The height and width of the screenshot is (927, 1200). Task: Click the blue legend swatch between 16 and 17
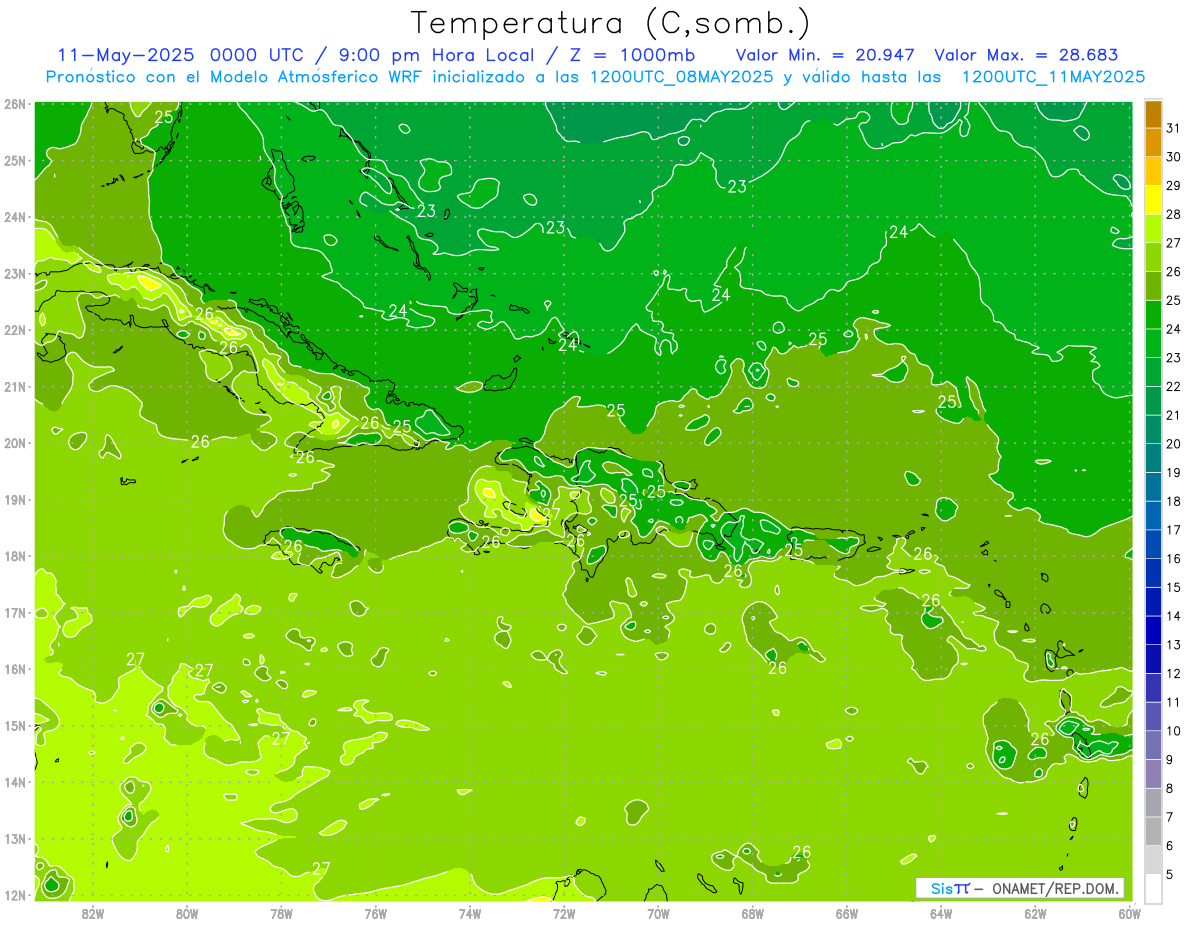pyautogui.click(x=1153, y=544)
